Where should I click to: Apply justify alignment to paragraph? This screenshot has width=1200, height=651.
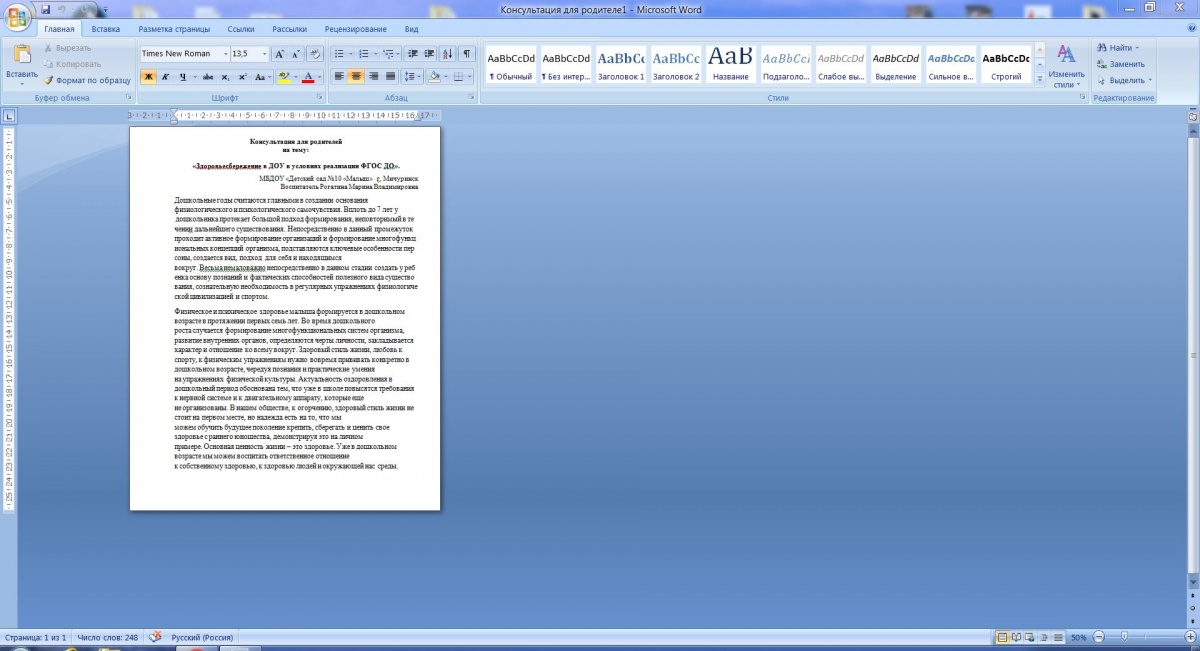click(391, 76)
